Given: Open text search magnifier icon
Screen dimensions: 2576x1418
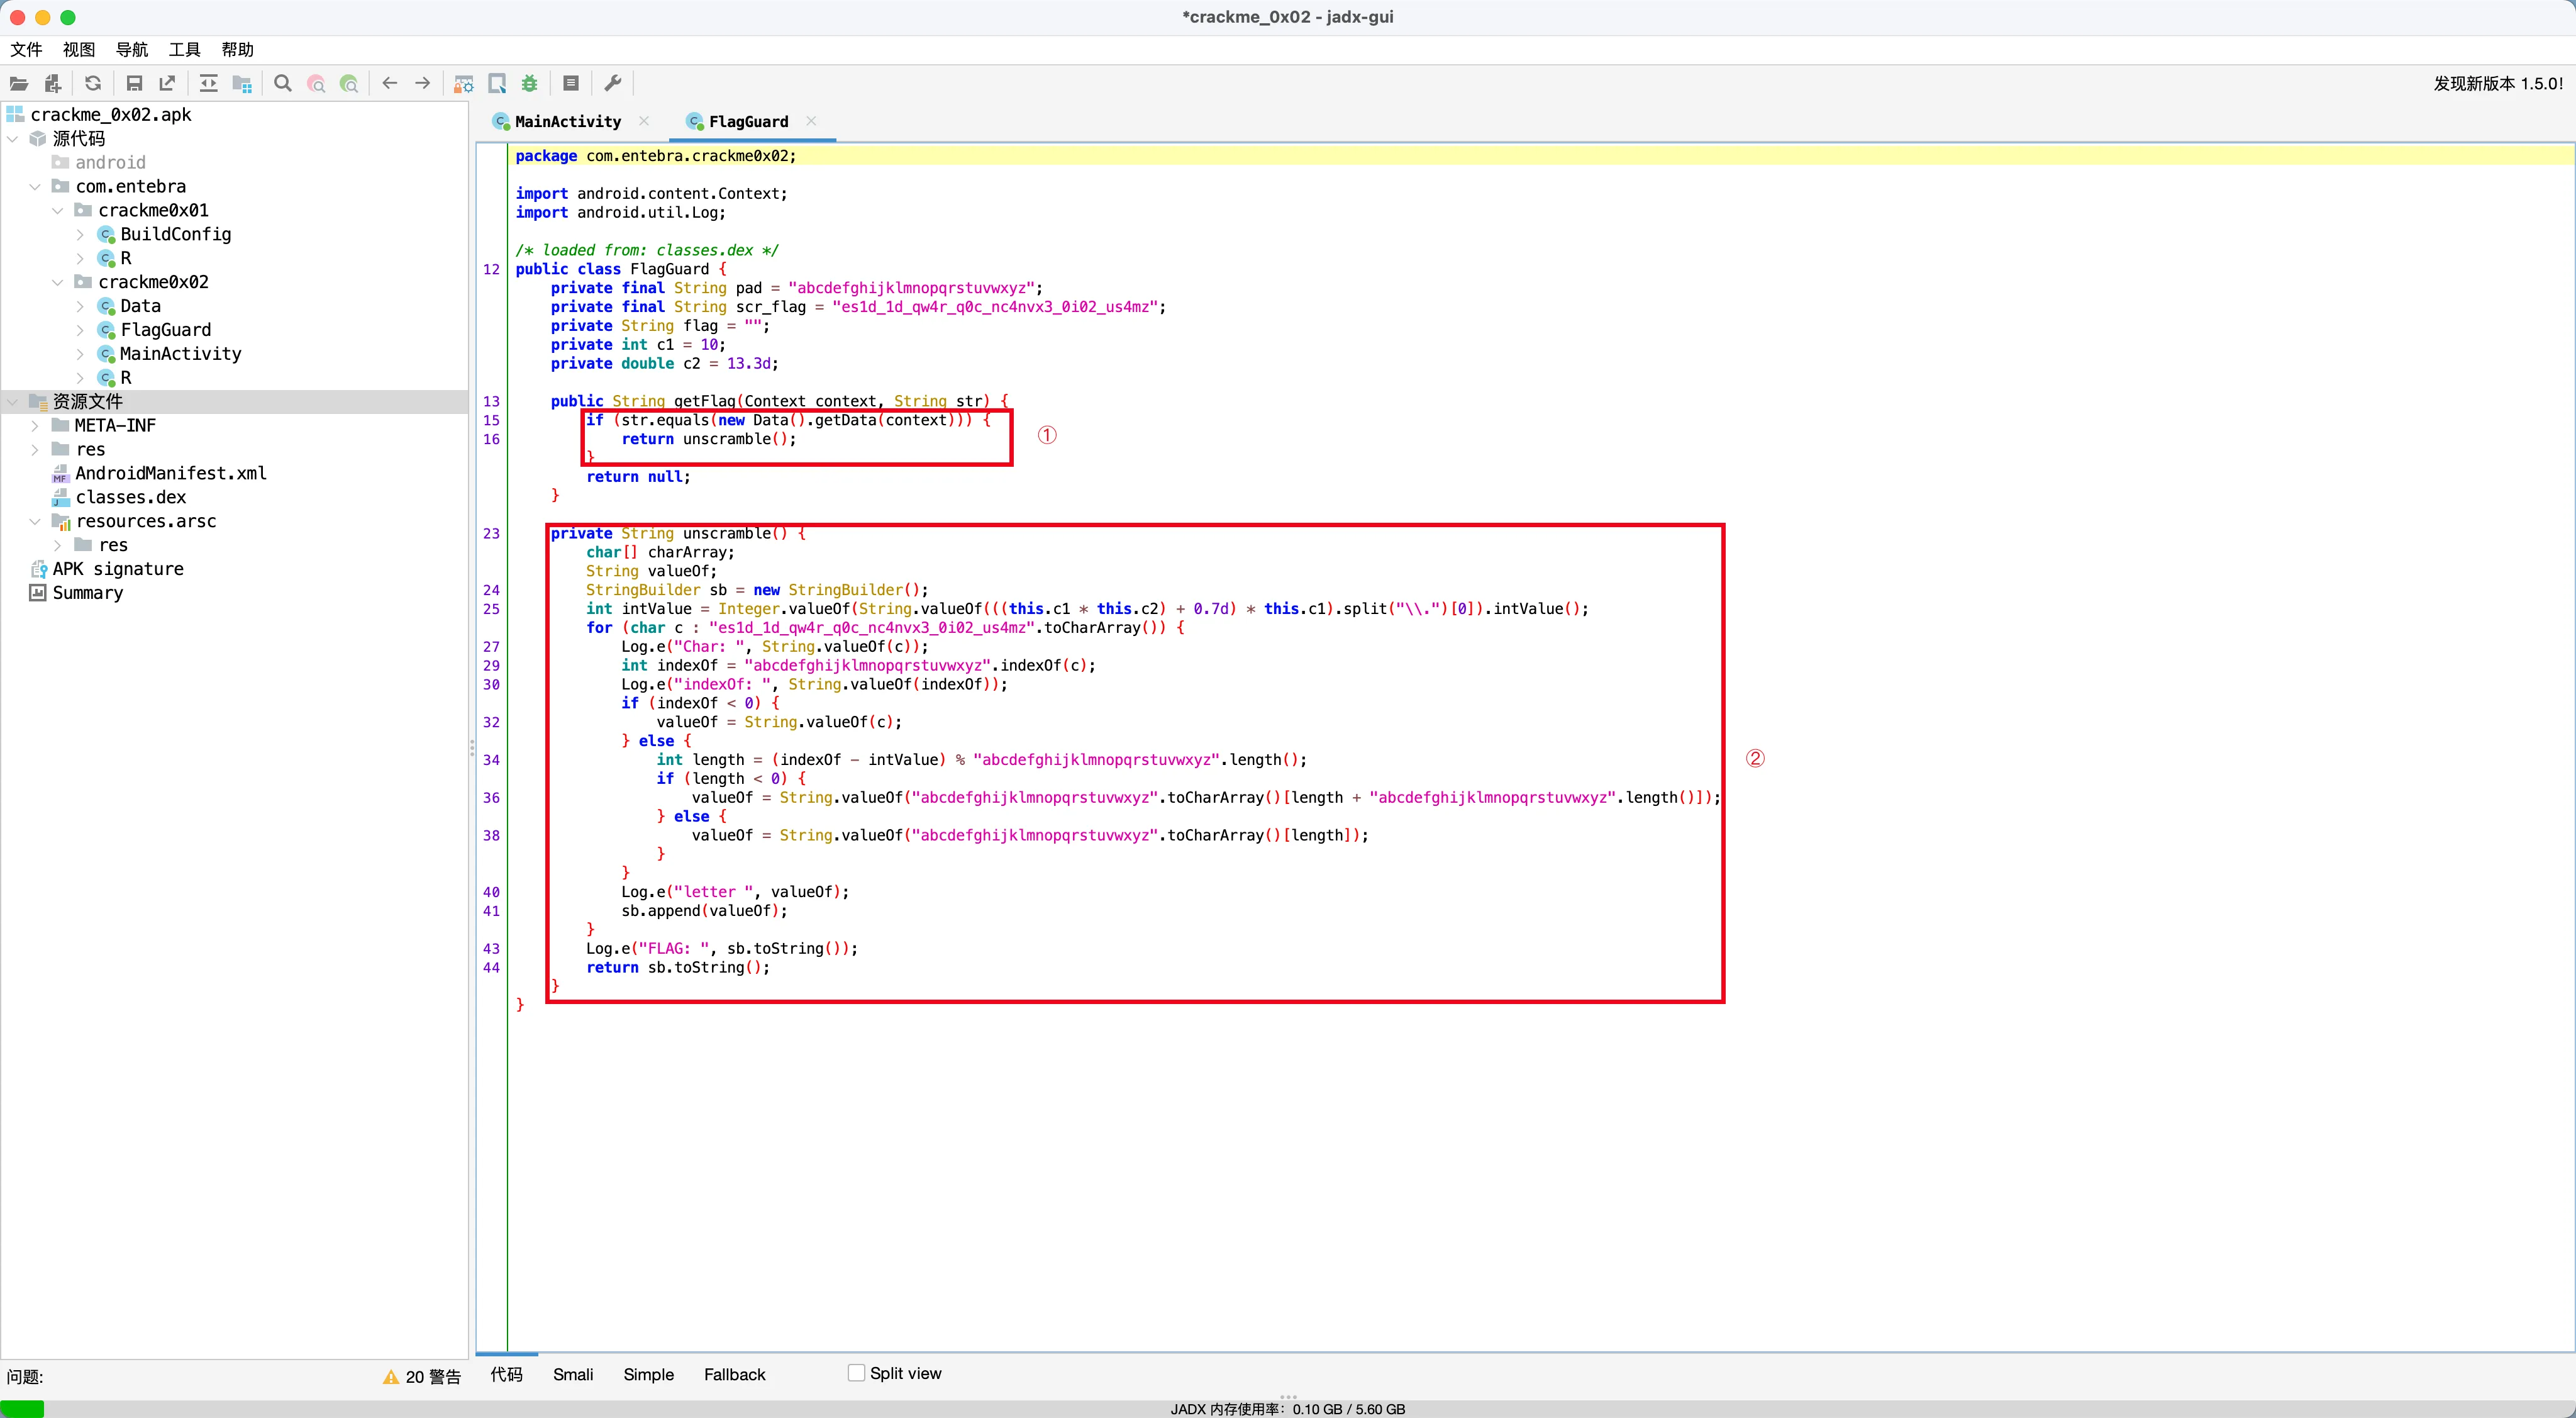Looking at the screenshot, I should pos(283,83).
